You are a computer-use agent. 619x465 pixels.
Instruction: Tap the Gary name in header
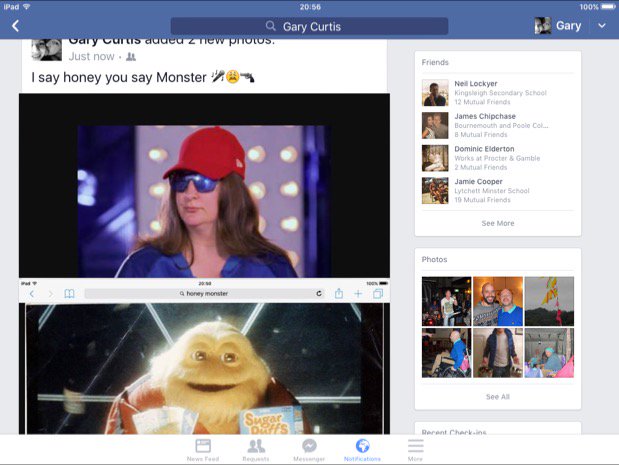click(x=568, y=26)
